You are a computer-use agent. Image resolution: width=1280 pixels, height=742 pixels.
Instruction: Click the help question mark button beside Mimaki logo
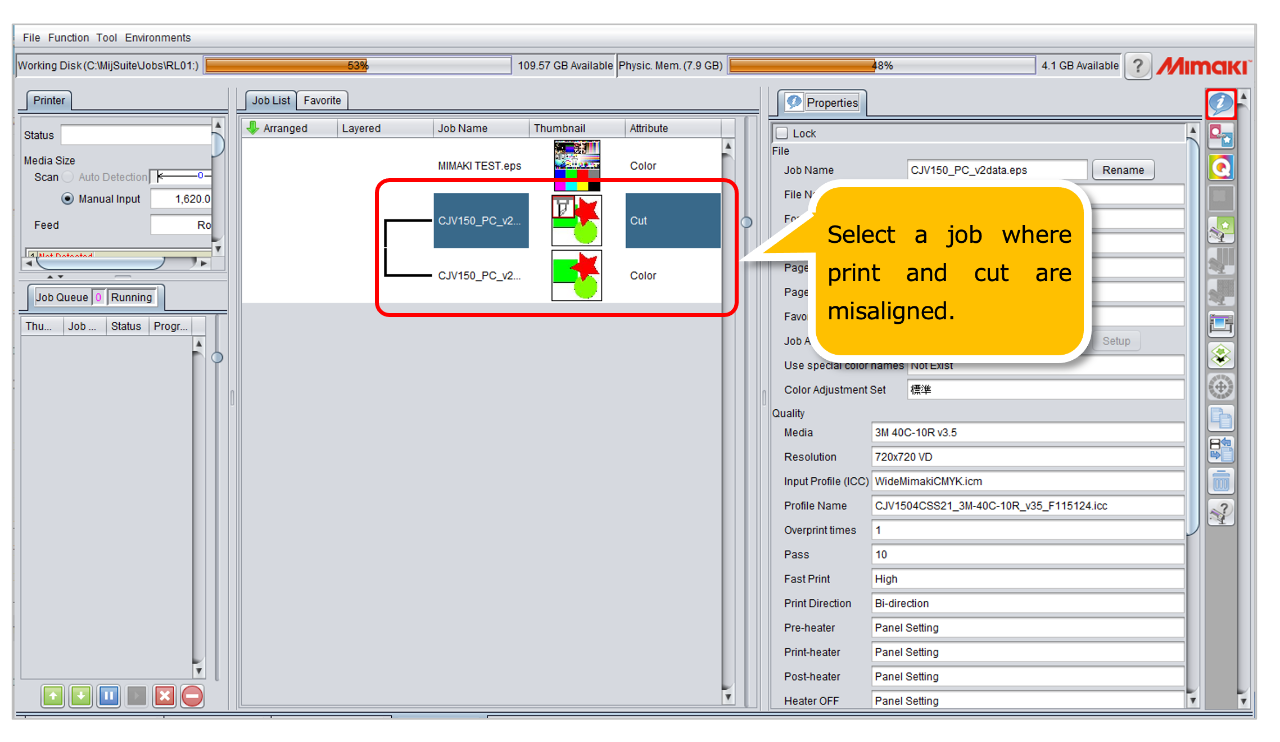pos(1137,66)
